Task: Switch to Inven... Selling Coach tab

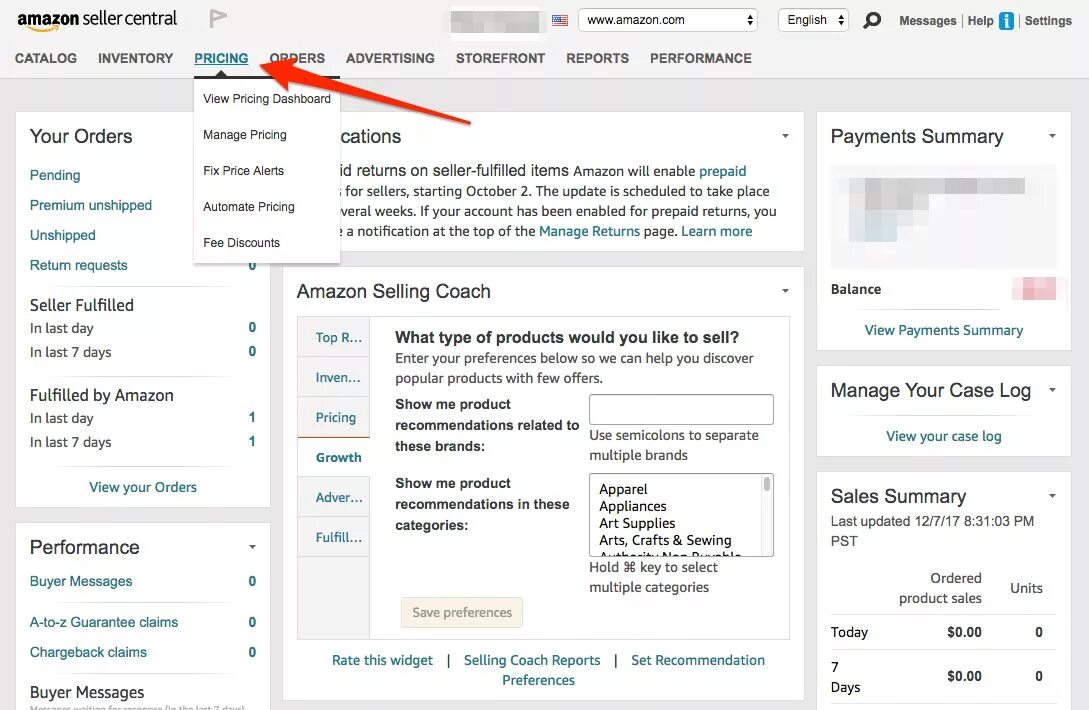Action: pos(334,377)
